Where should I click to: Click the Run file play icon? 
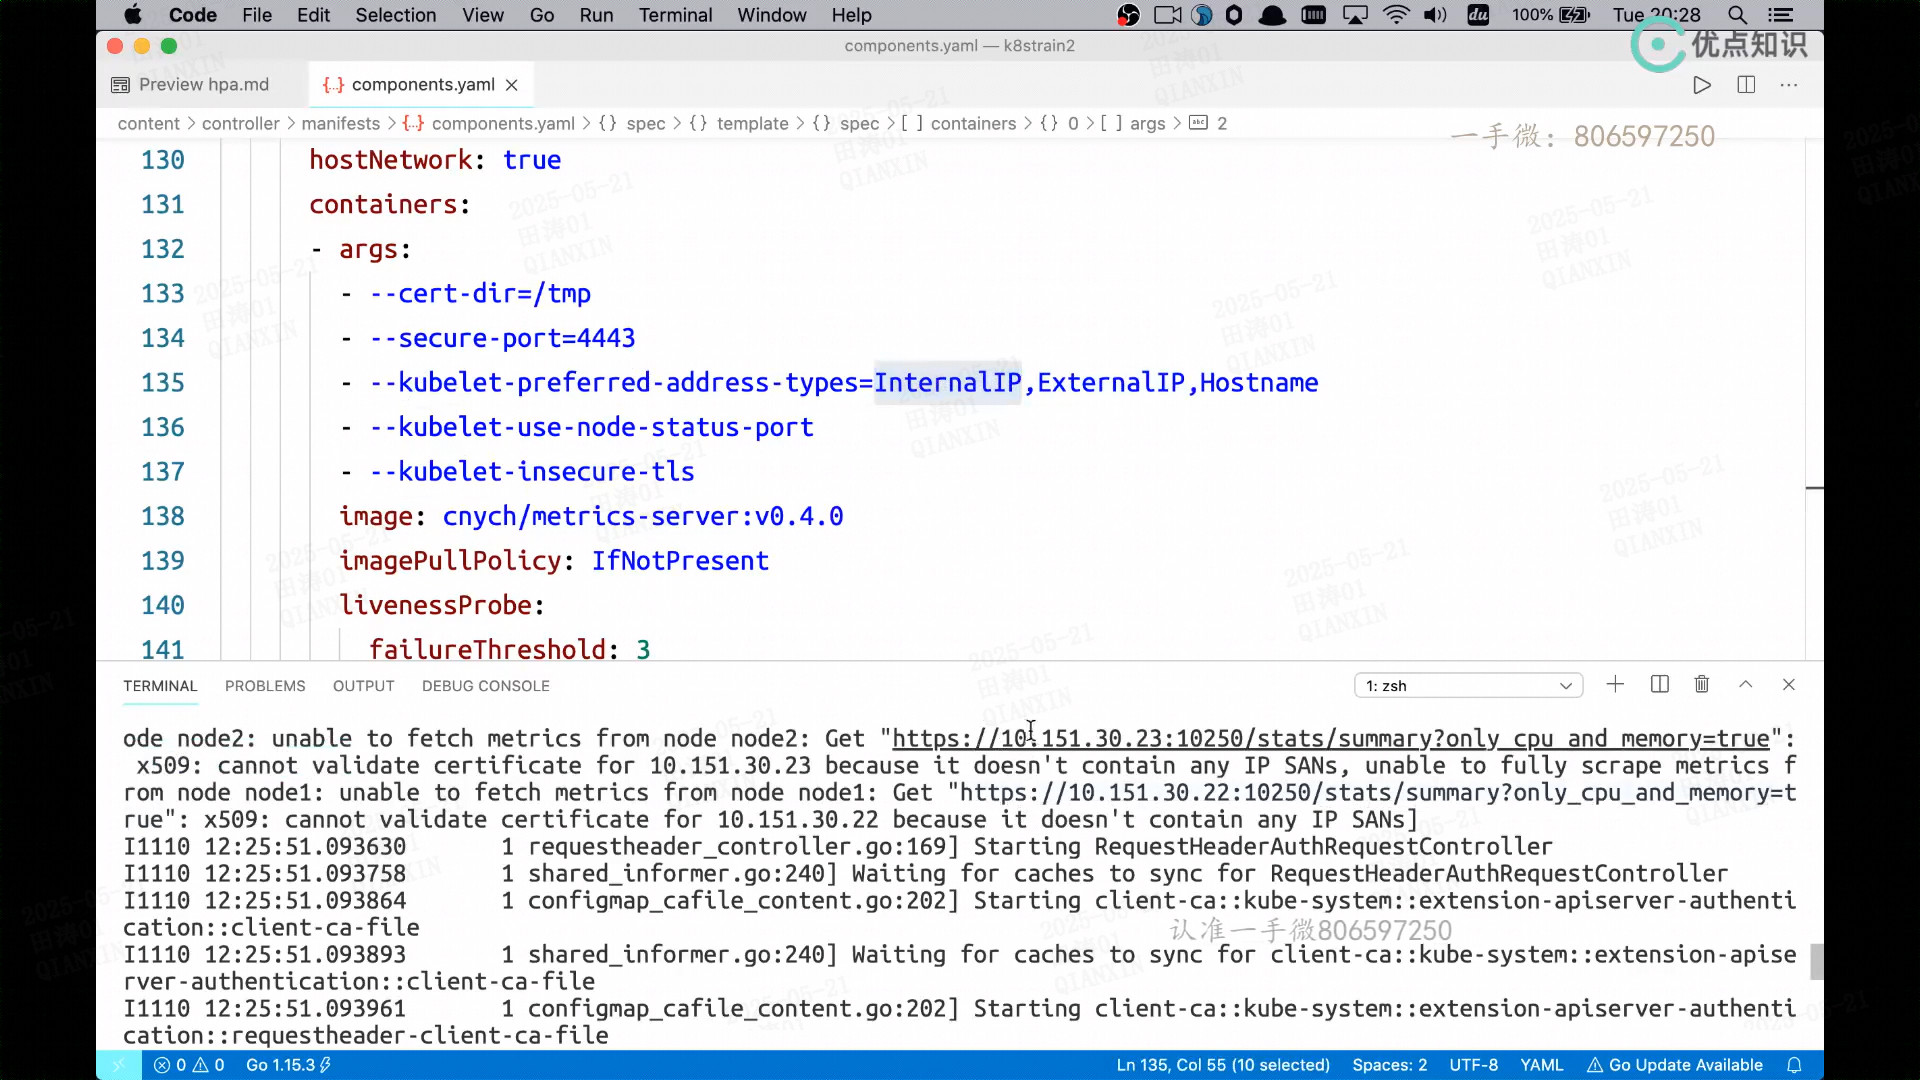[1702, 85]
